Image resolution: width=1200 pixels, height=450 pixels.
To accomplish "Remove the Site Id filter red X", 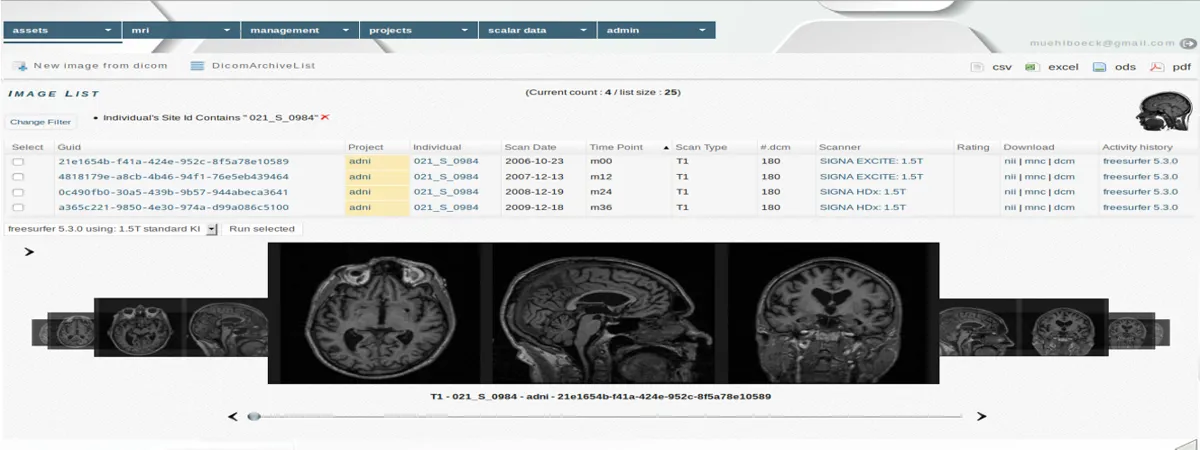I will pos(324,117).
